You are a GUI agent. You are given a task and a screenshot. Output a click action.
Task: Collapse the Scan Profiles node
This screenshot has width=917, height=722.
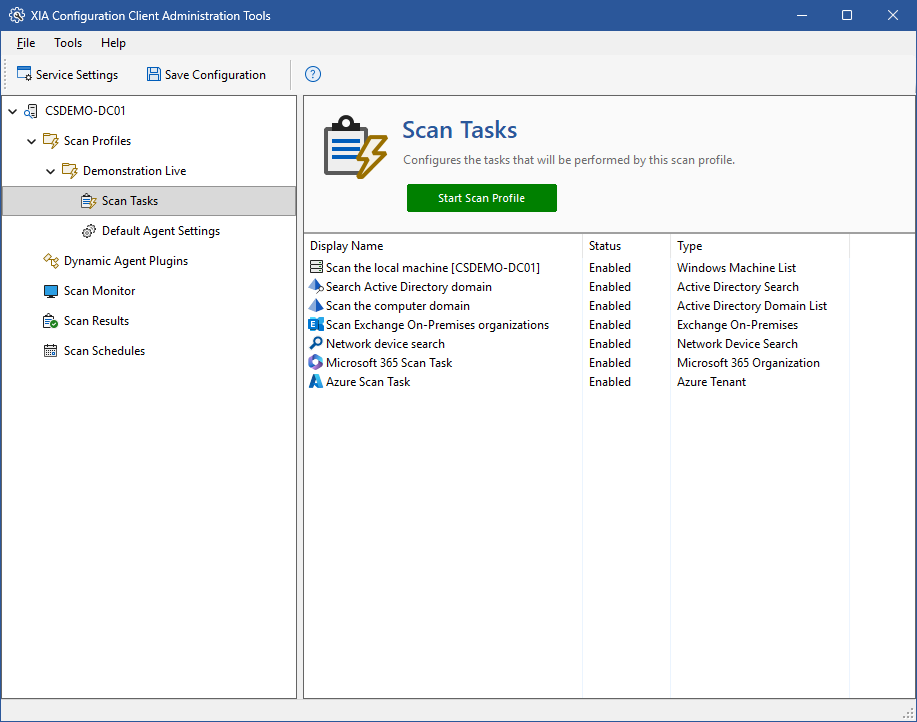coord(32,141)
